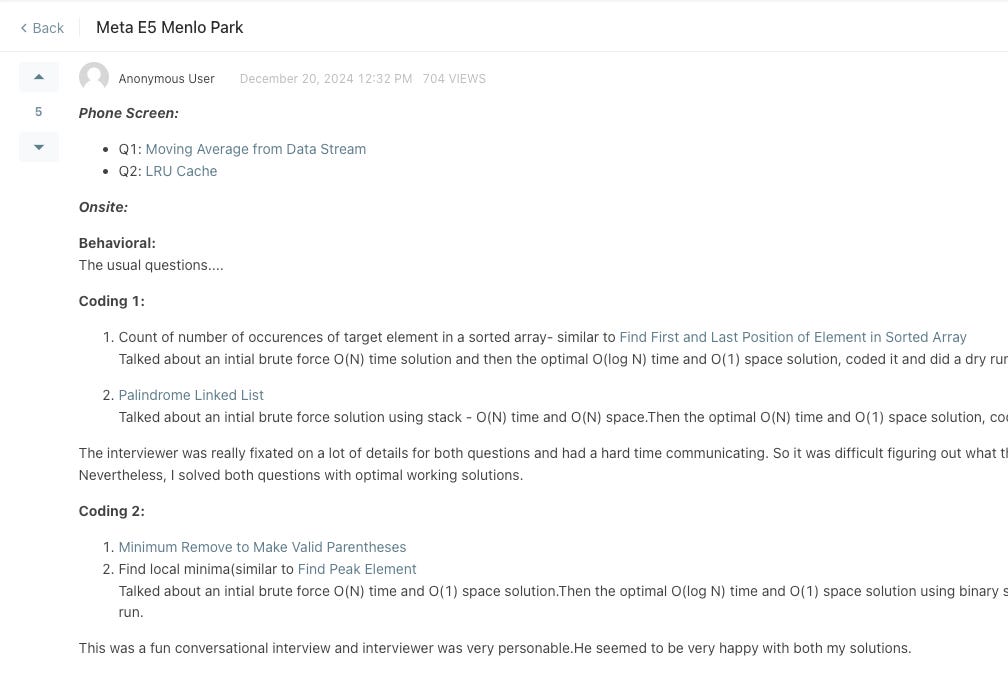The image size is (1008, 675).
Task: Click the Anonymous User avatar
Action: [93, 77]
